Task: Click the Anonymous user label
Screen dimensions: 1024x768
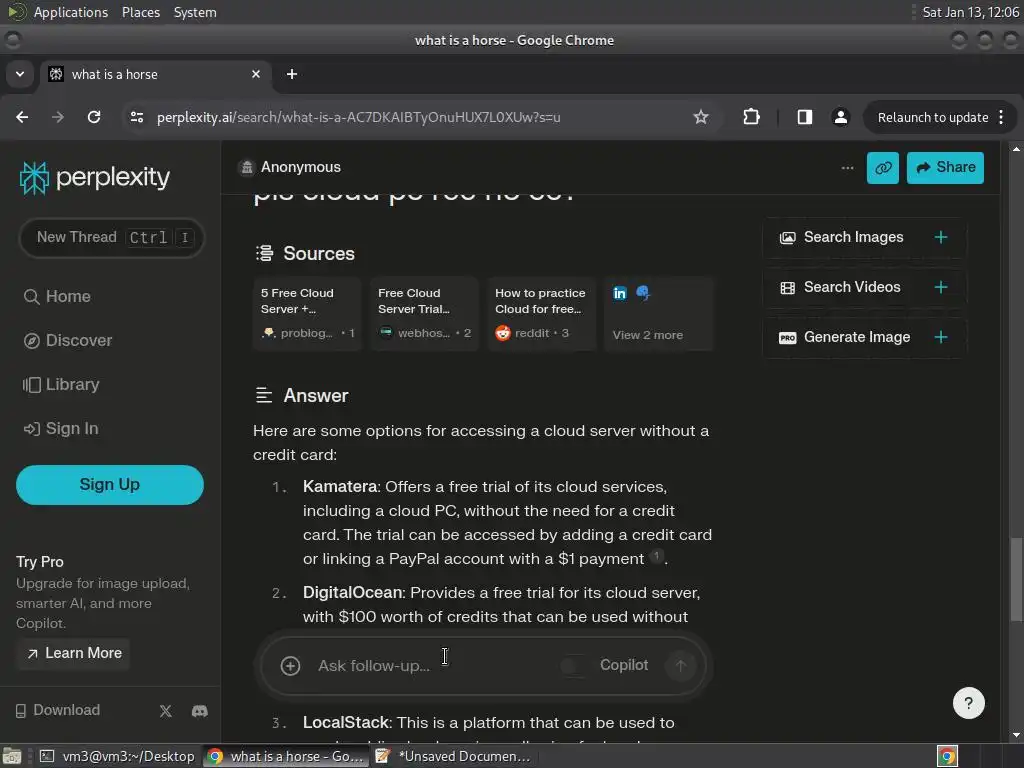Action: coord(300,167)
